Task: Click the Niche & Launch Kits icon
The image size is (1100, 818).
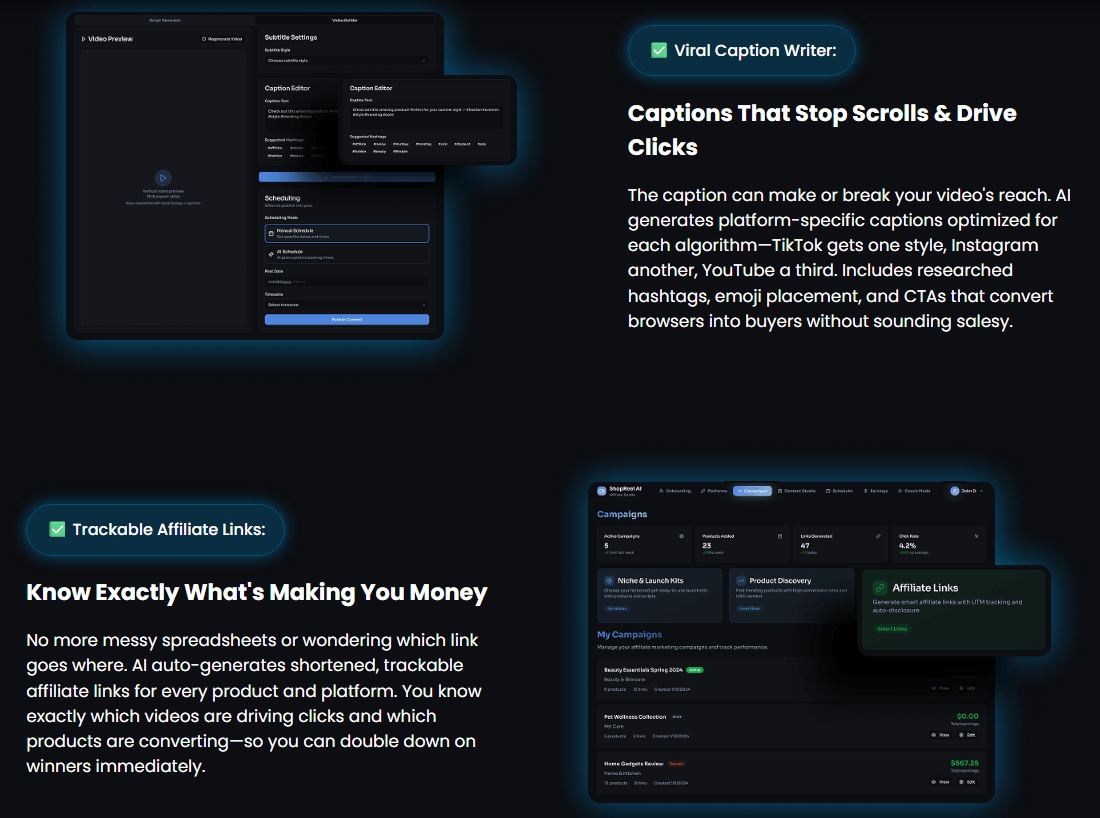Action: tap(609, 580)
